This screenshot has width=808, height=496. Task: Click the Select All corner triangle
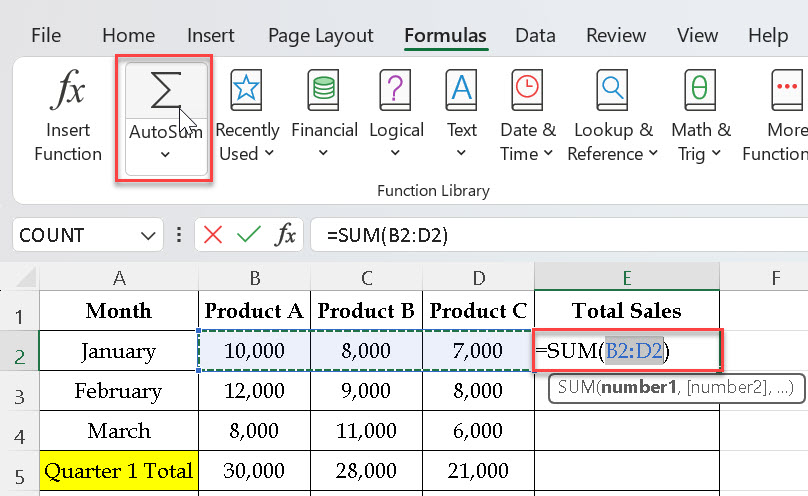point(26,279)
